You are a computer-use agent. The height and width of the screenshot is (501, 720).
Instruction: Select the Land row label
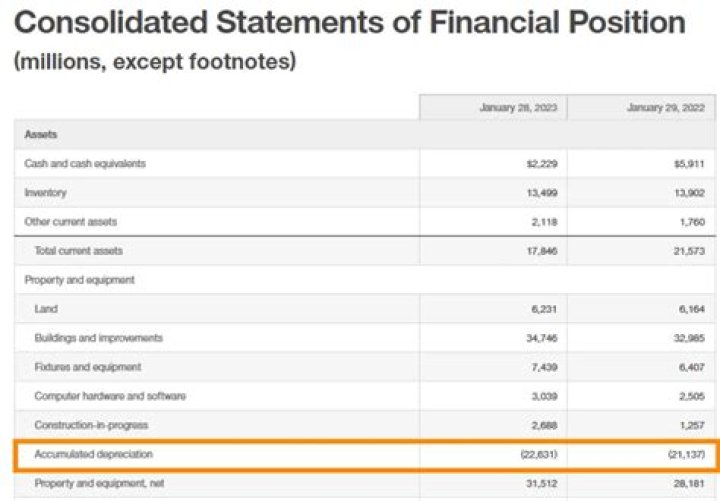(x=46, y=309)
